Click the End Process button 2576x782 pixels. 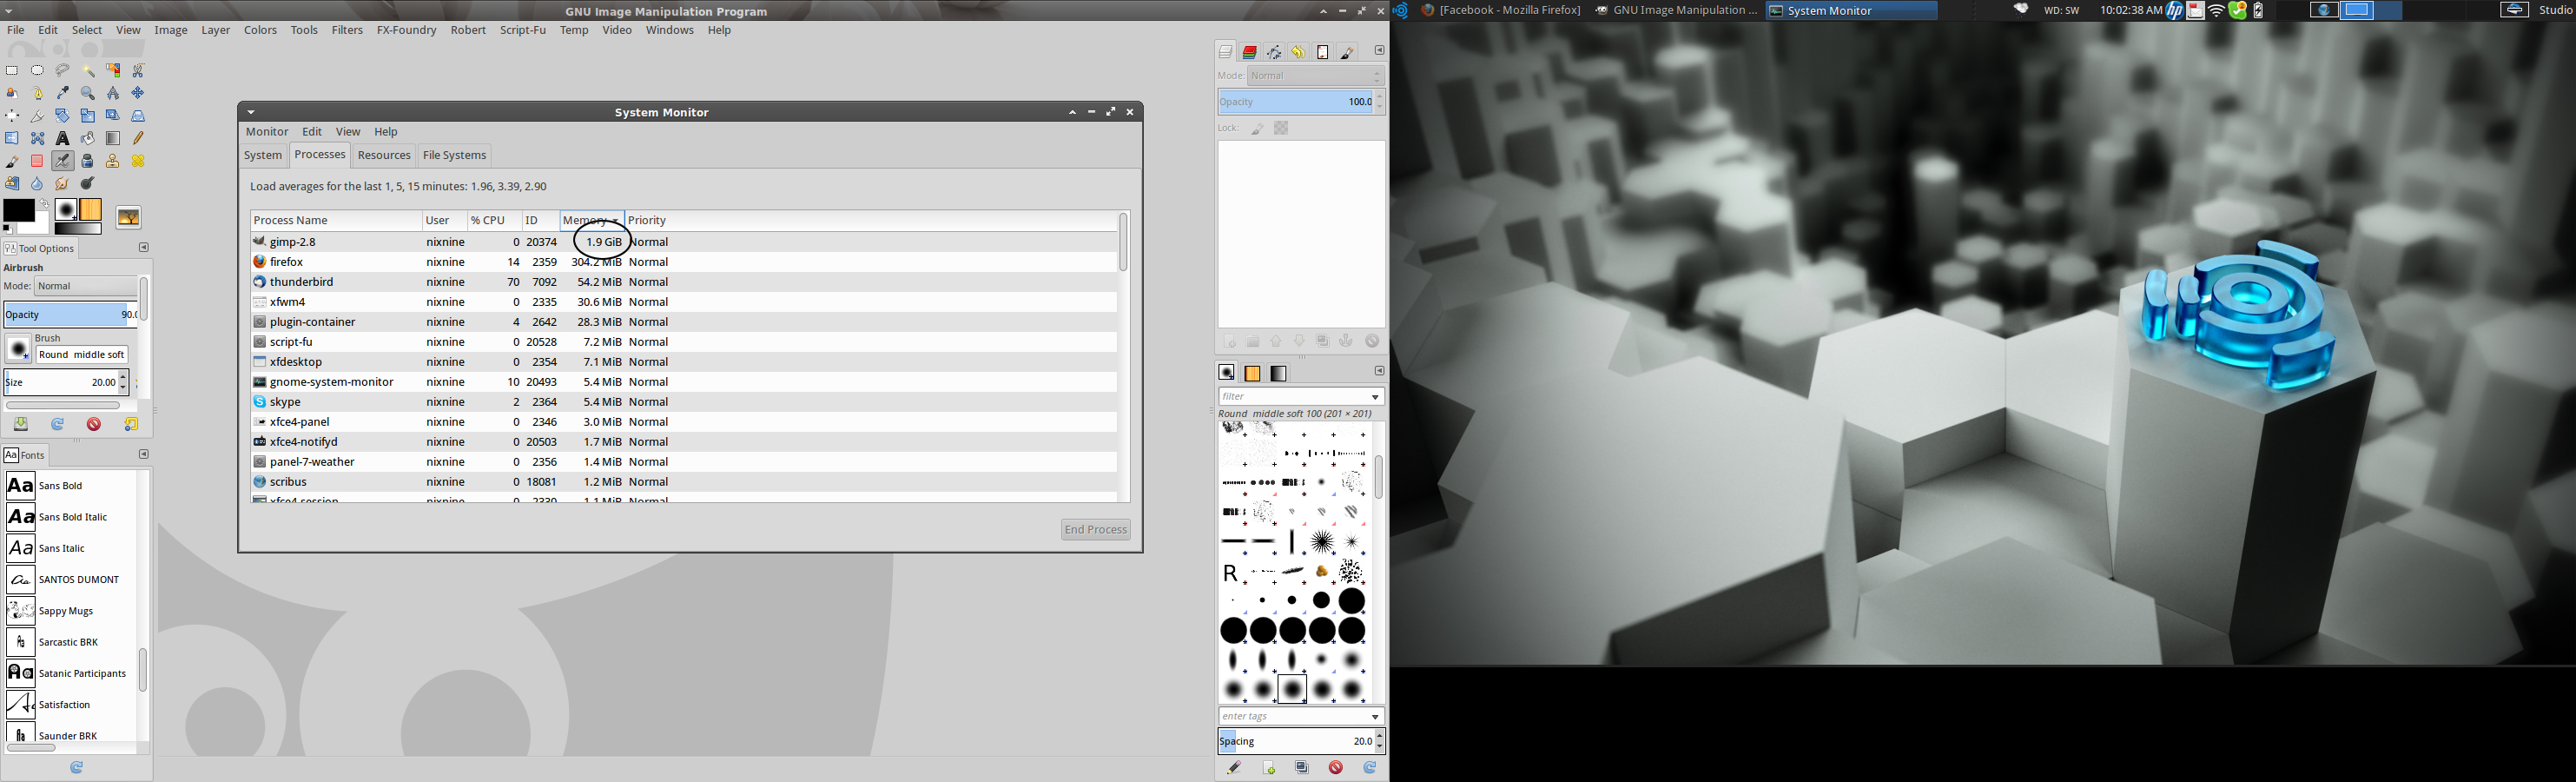coord(1096,530)
